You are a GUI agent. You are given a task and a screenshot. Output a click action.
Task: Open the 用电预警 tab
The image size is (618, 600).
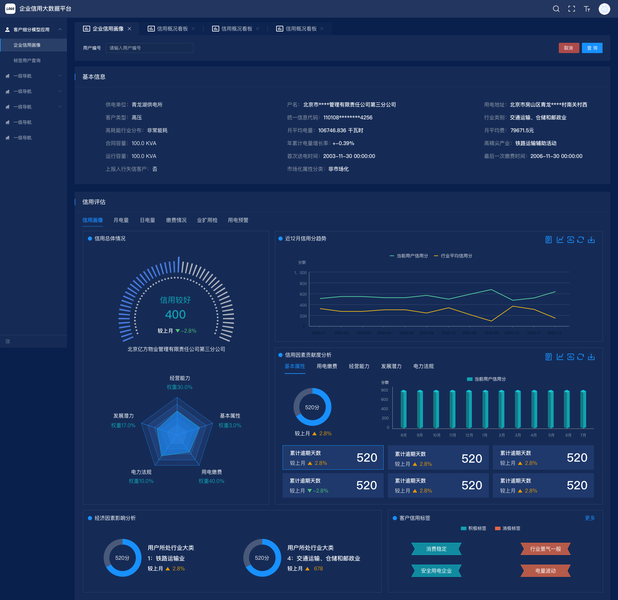pos(238,220)
